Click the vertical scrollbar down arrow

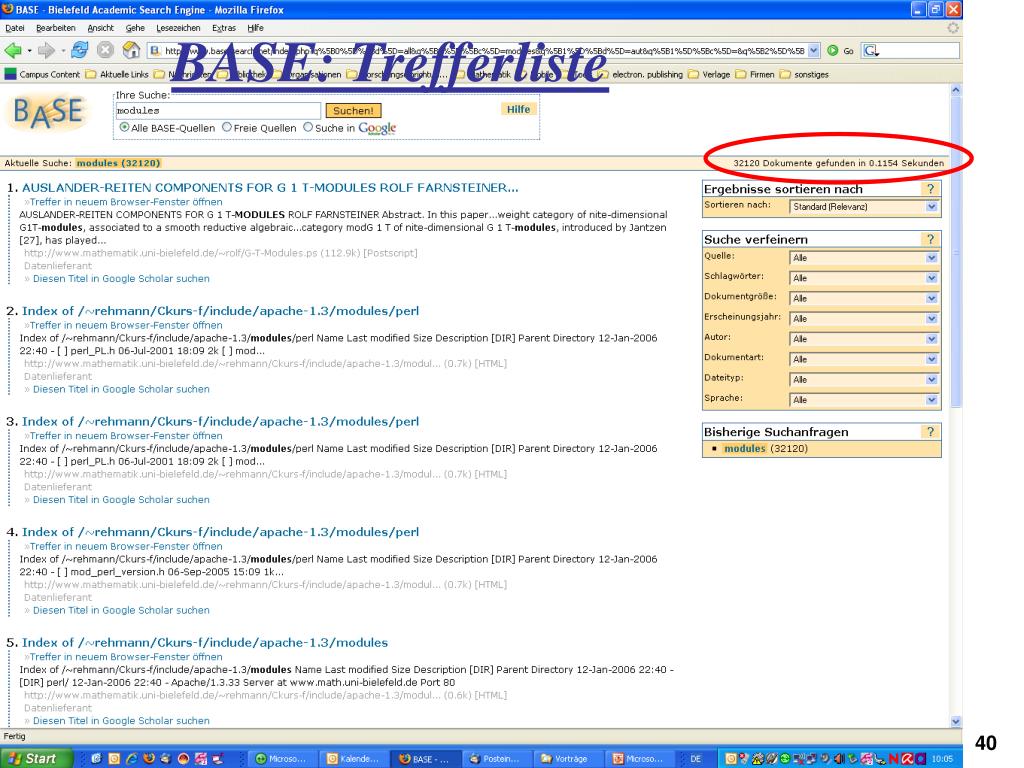click(956, 722)
